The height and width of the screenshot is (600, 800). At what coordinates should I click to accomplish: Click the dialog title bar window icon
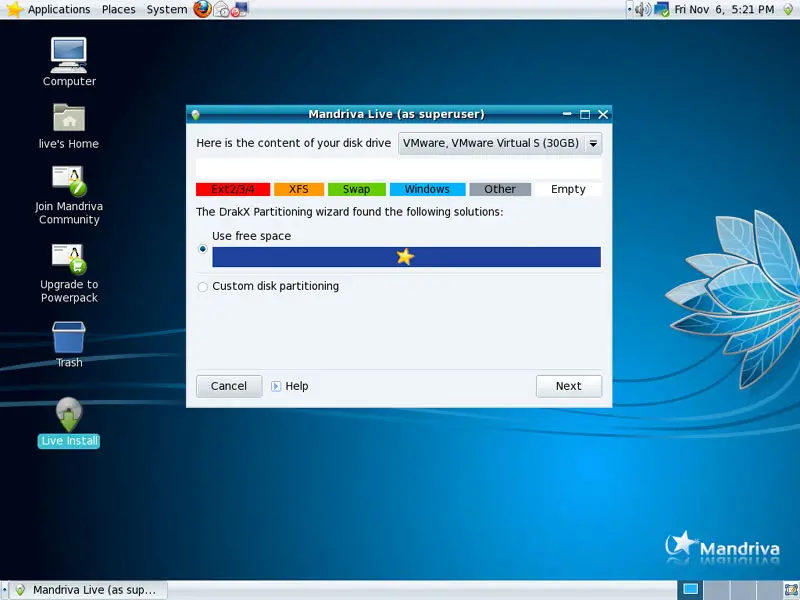pyautogui.click(x=195, y=115)
